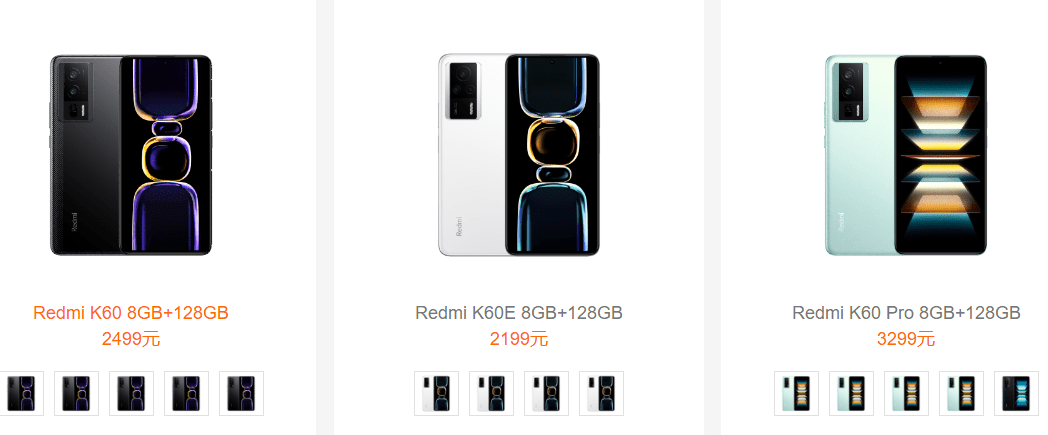The image size is (1048, 435).
Task: Select the second thumbnail under Redmi K60E
Action: click(x=491, y=393)
